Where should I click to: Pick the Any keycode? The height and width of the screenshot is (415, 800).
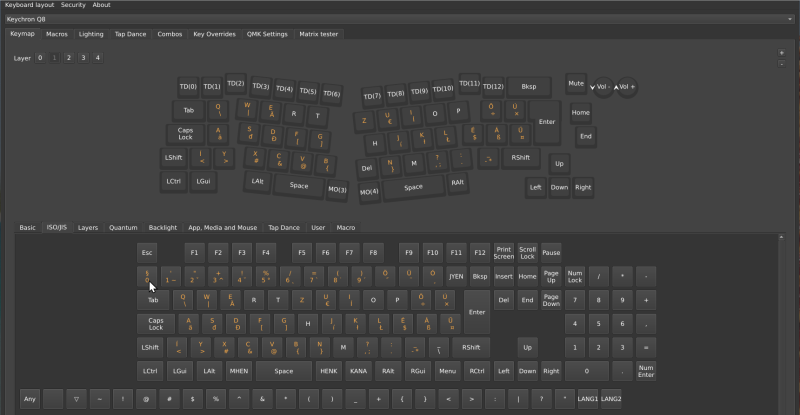click(30, 399)
